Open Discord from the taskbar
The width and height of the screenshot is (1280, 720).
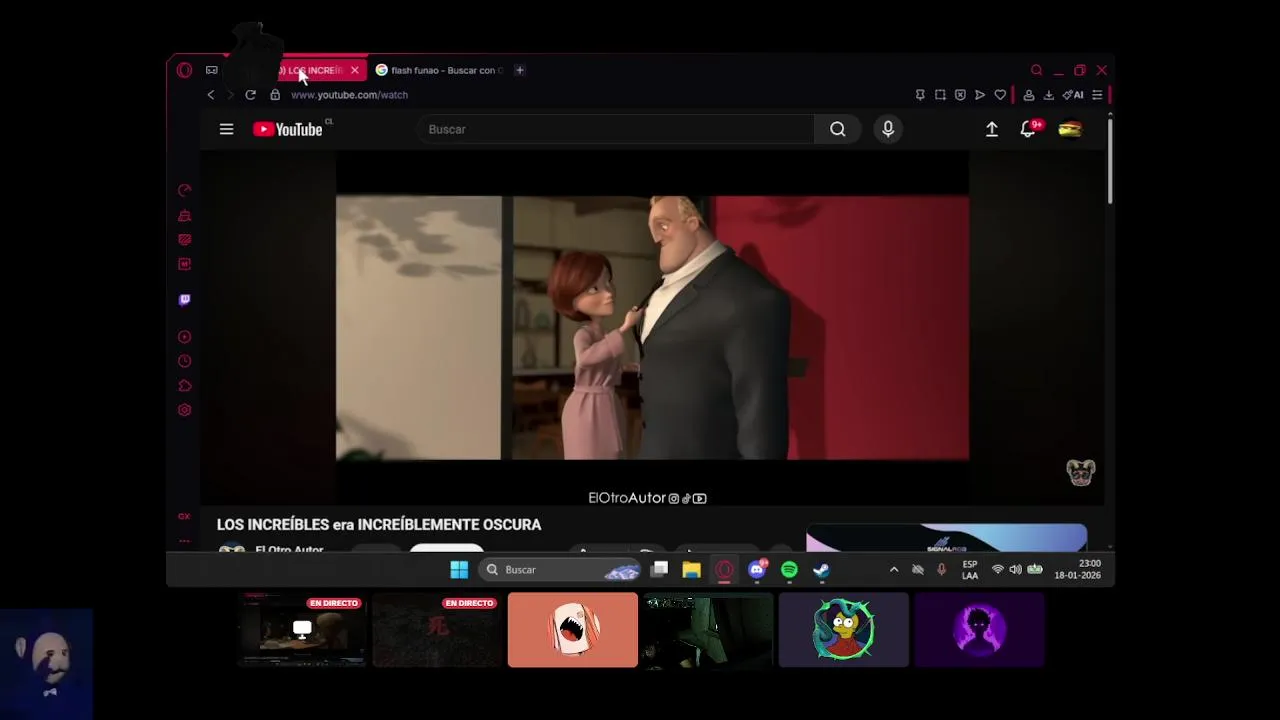757,569
